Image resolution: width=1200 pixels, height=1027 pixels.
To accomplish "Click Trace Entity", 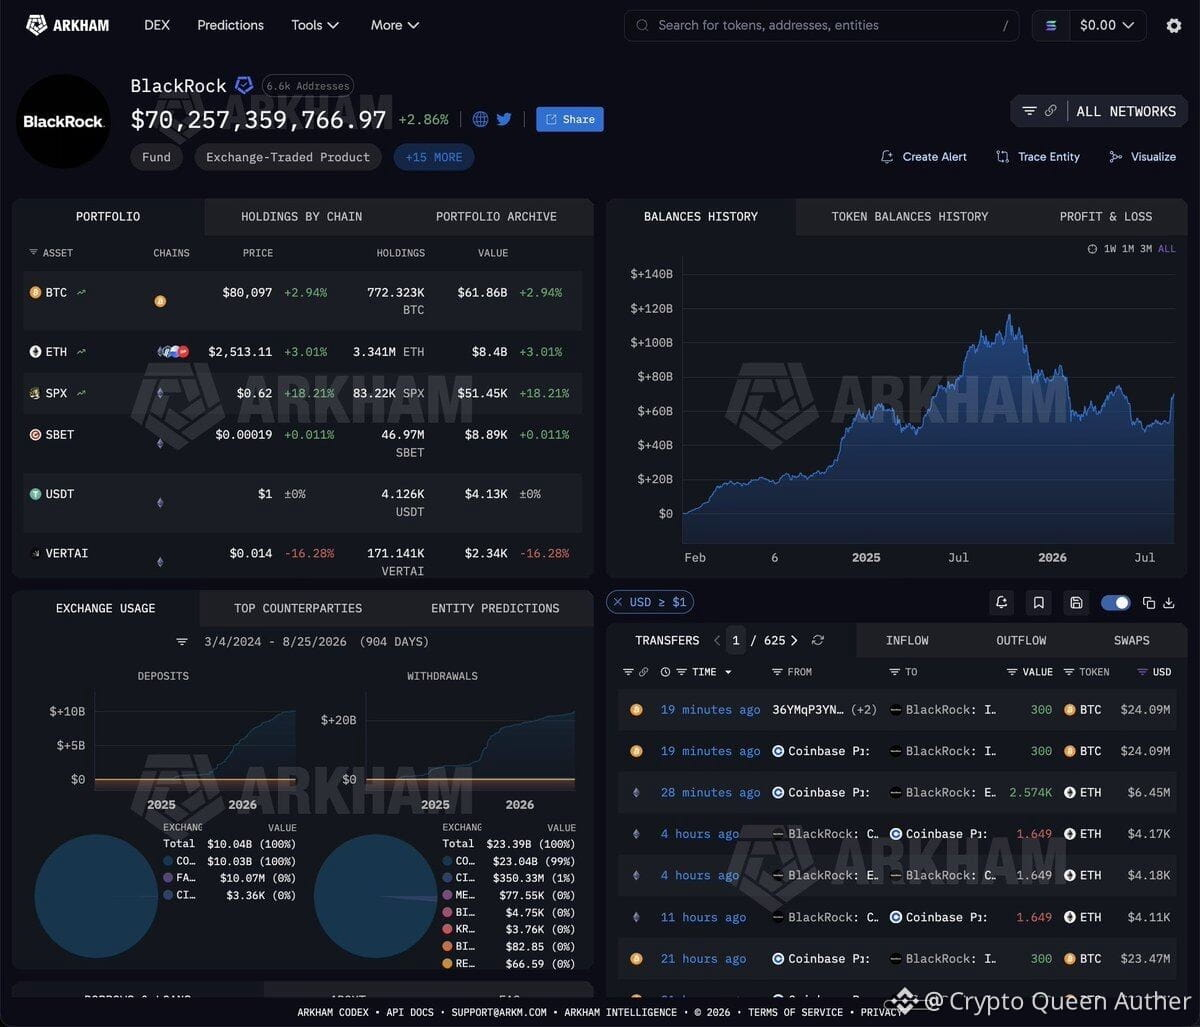I will point(1038,157).
